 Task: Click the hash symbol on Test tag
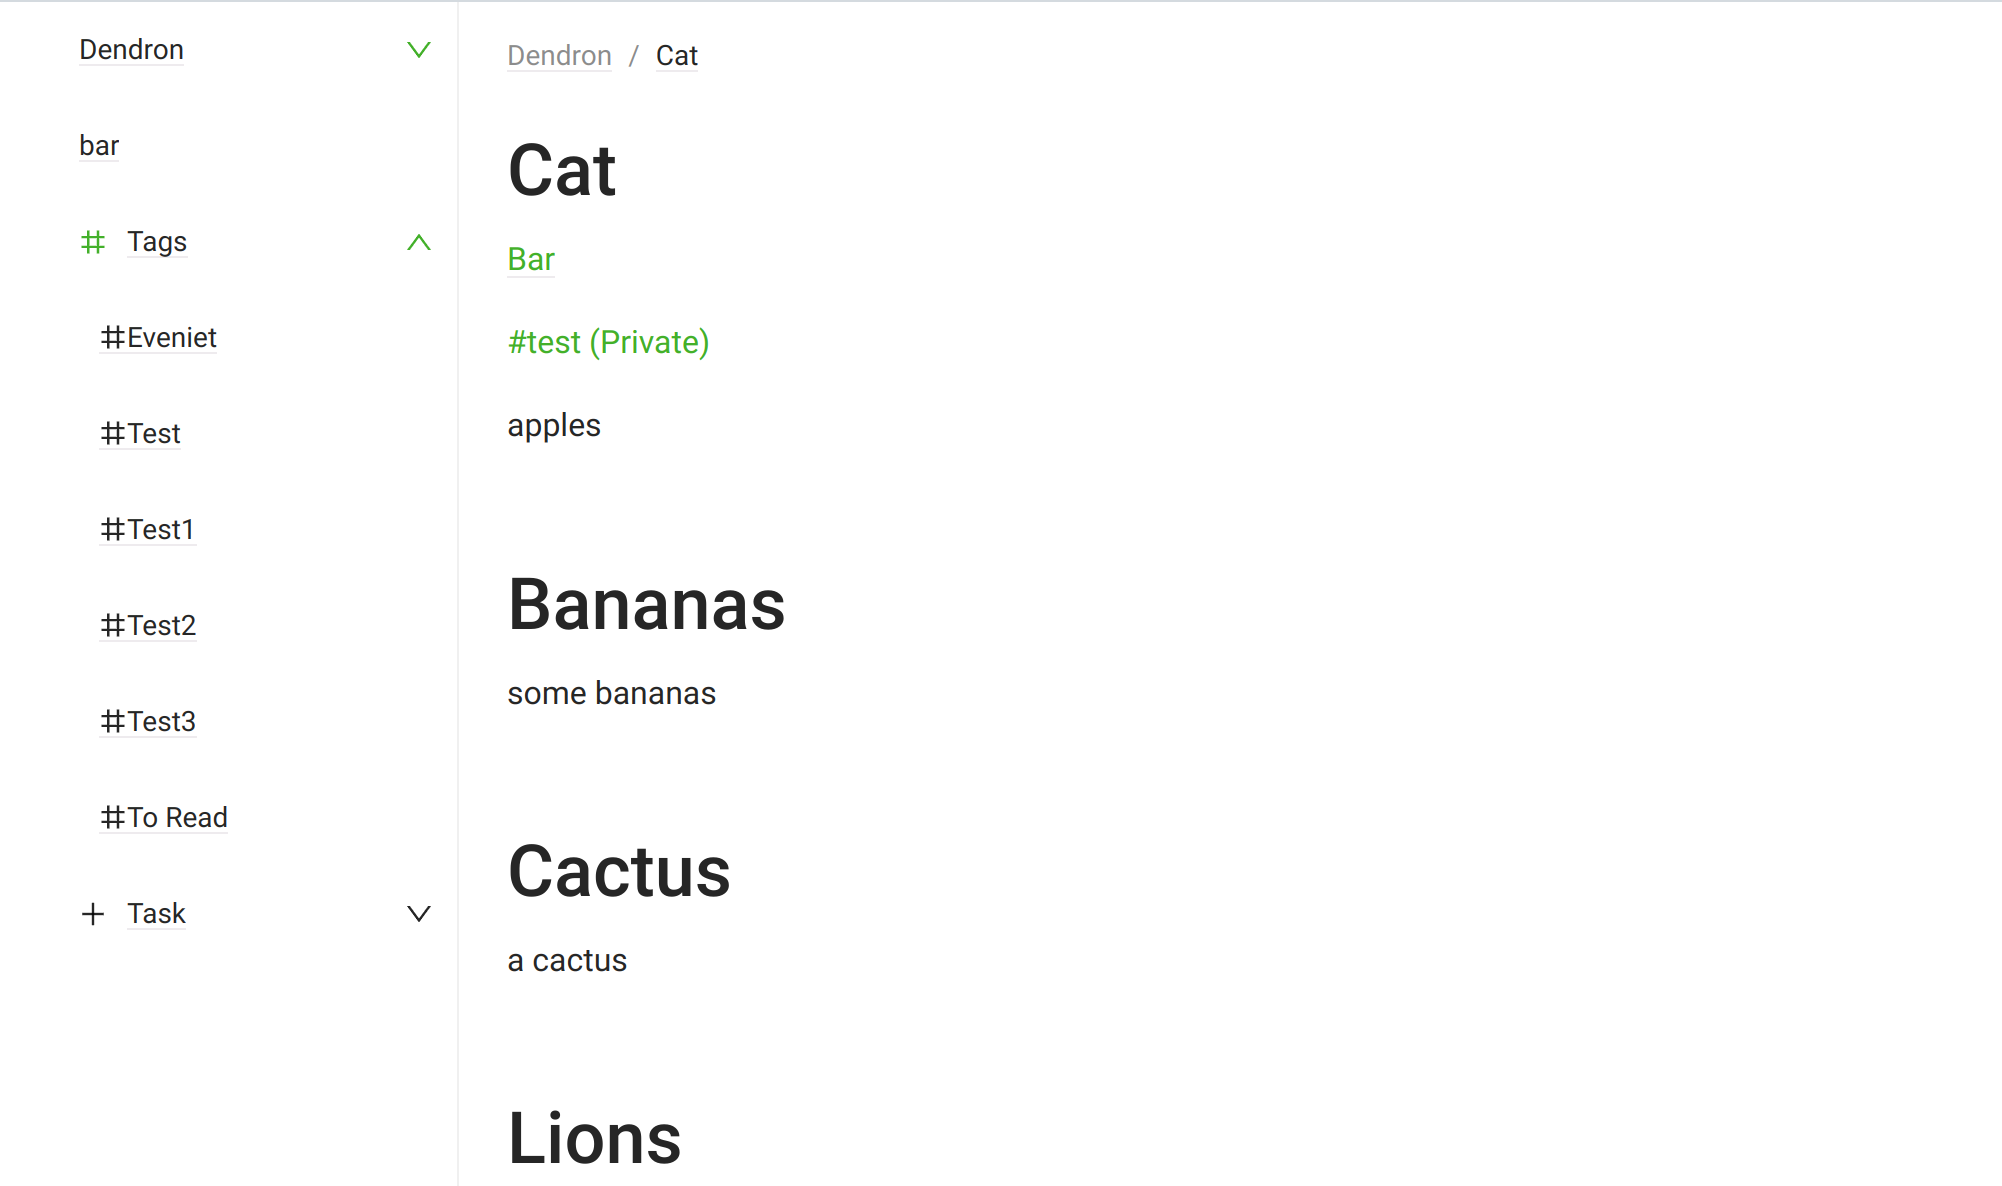click(112, 433)
